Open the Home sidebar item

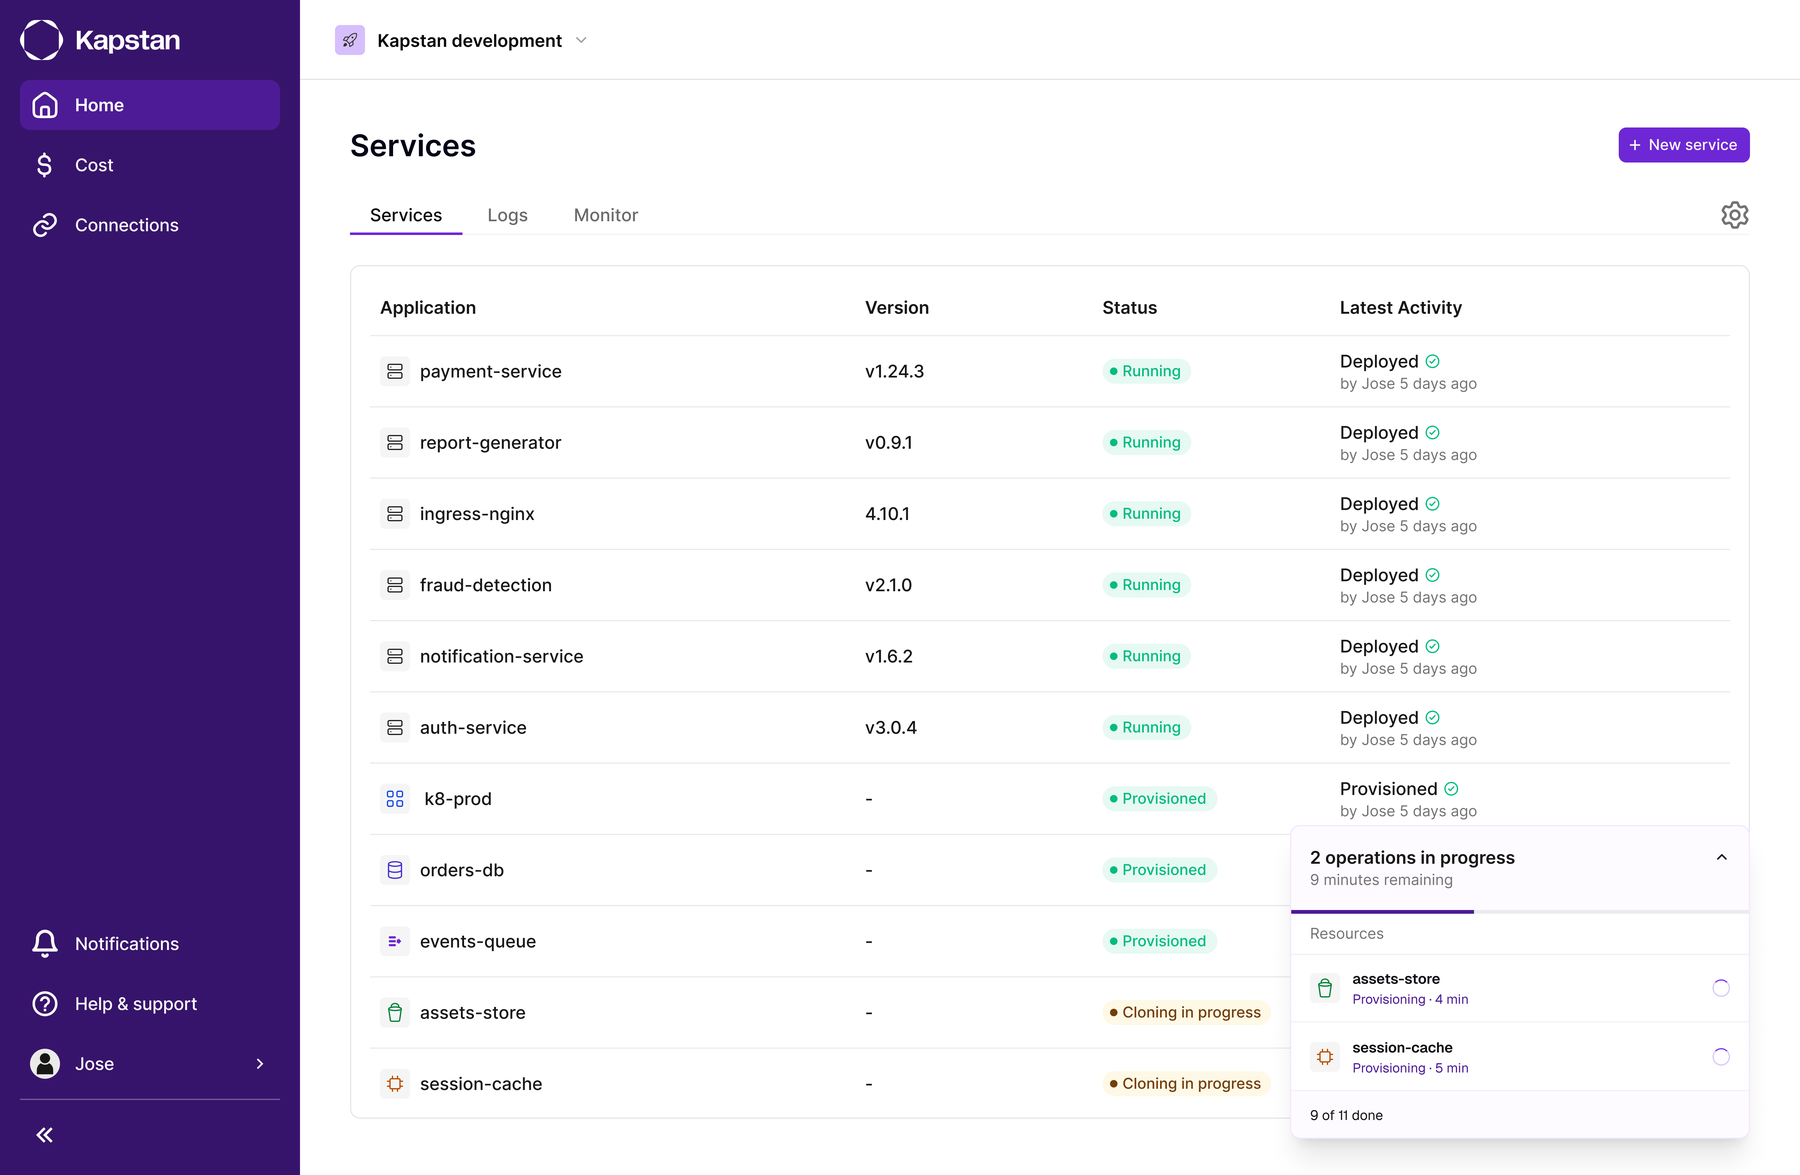pos(150,105)
